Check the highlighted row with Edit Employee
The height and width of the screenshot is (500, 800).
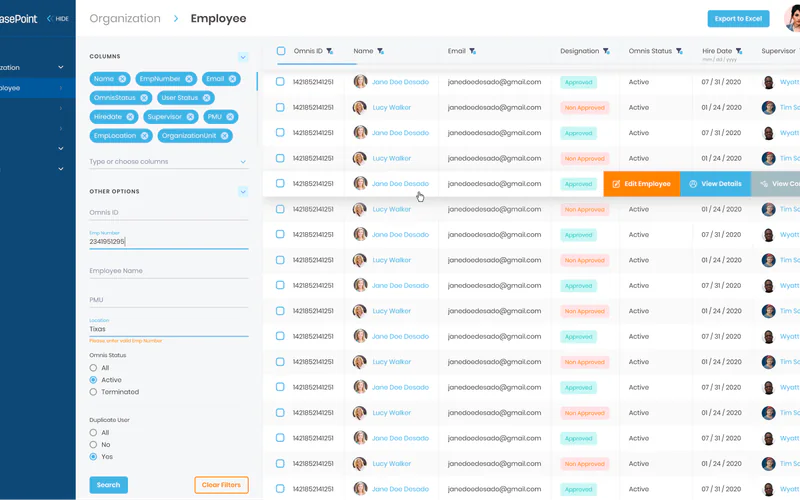click(x=280, y=183)
